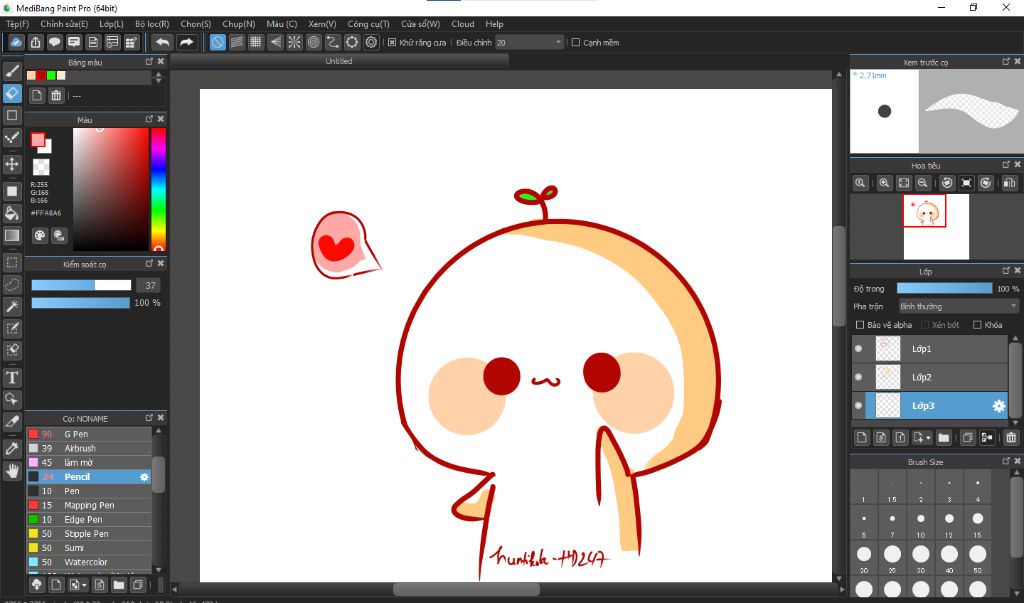This screenshot has height=603, width=1024.
Task: Open Chỉnh sửa(E) menu
Action: (x=64, y=24)
